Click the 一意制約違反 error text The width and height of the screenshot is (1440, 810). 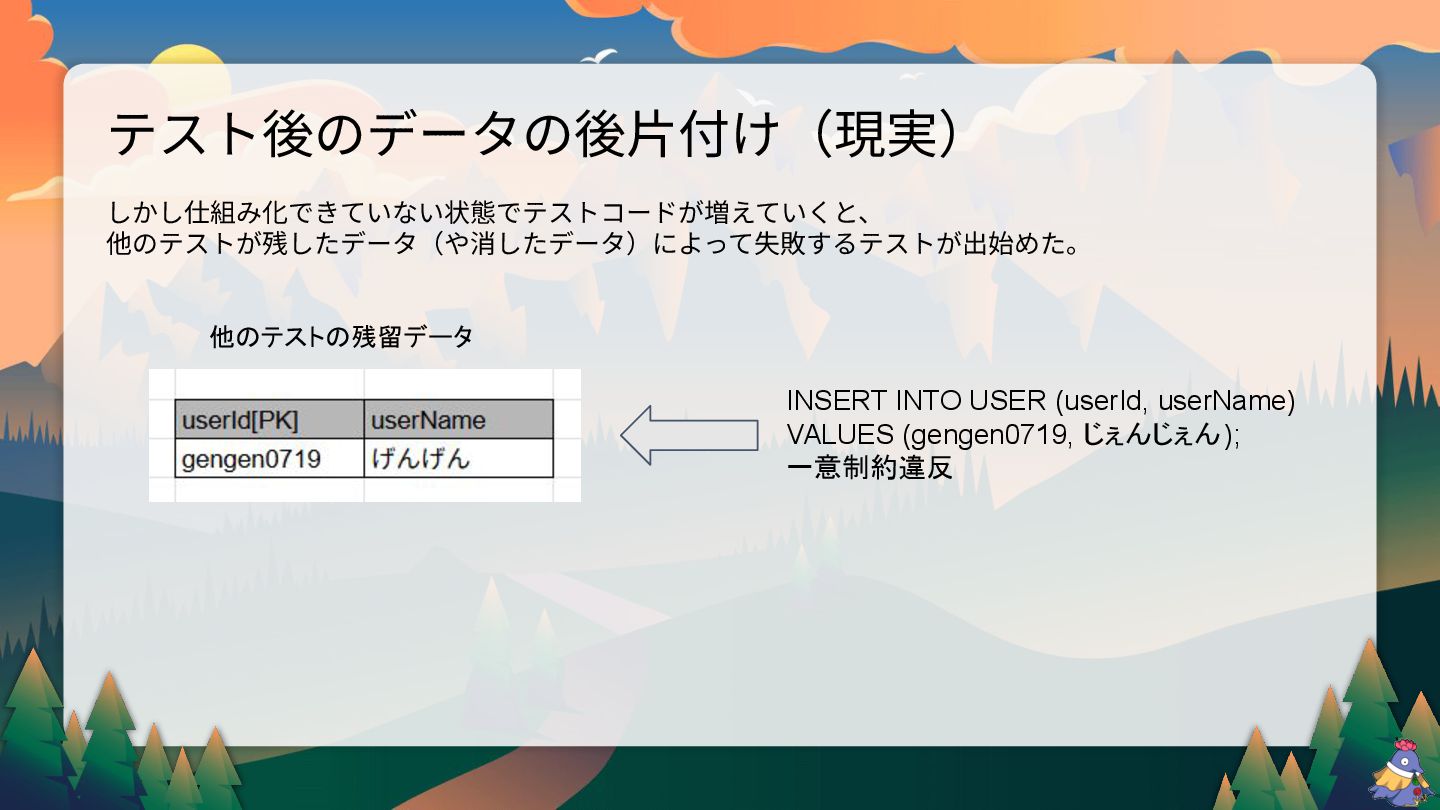pyautogui.click(x=869, y=467)
